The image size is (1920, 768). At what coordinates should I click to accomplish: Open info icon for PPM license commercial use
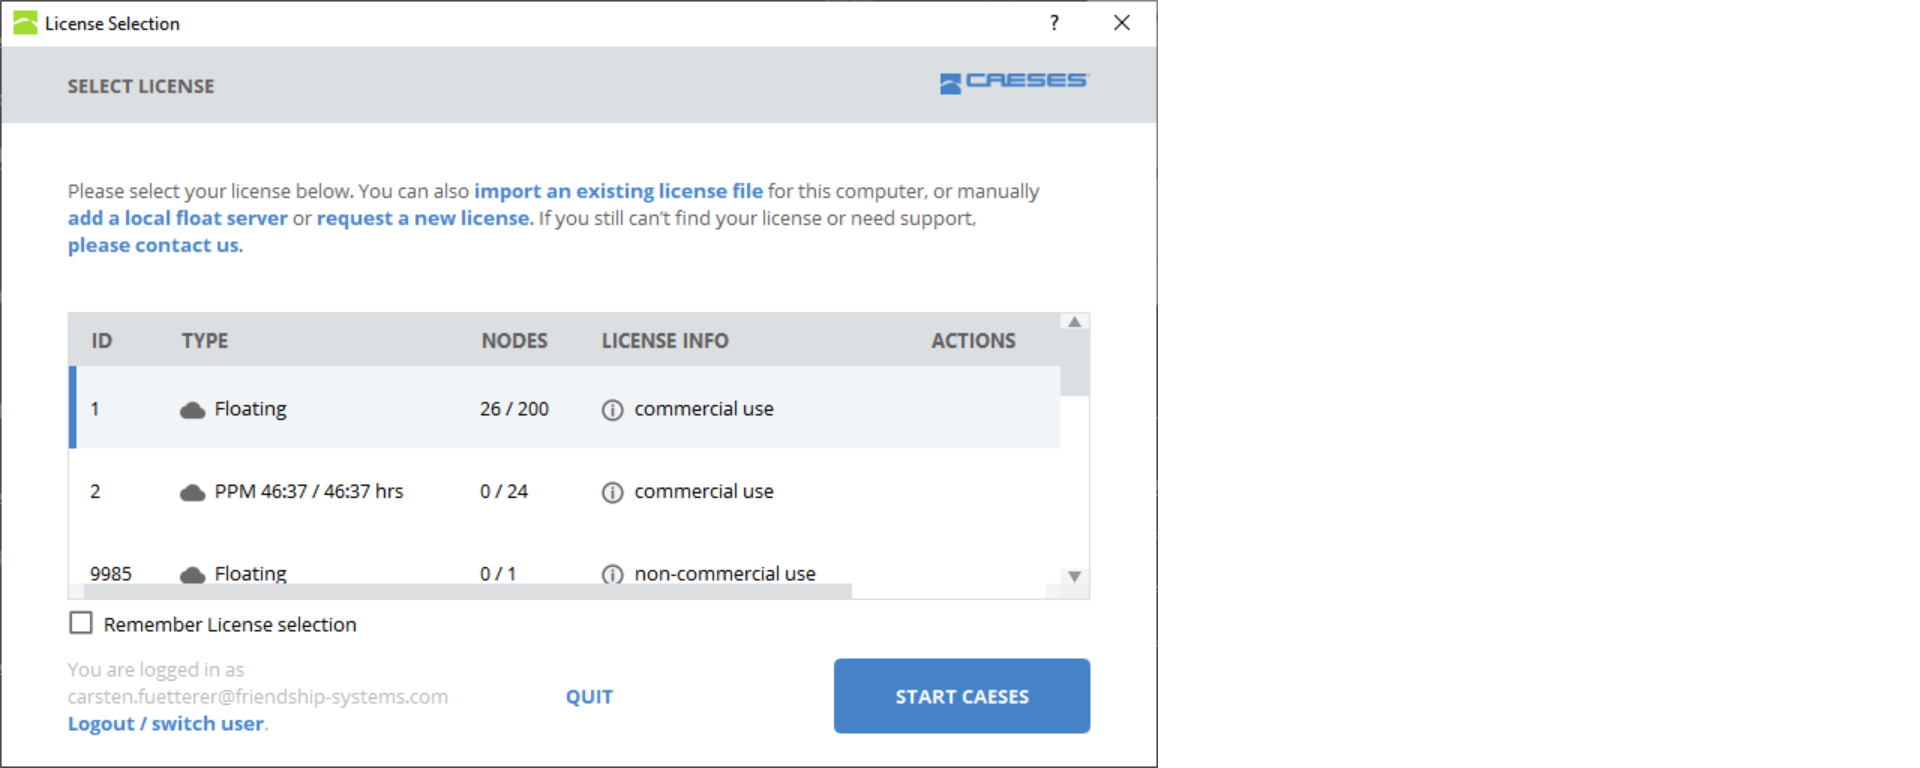pos(612,492)
